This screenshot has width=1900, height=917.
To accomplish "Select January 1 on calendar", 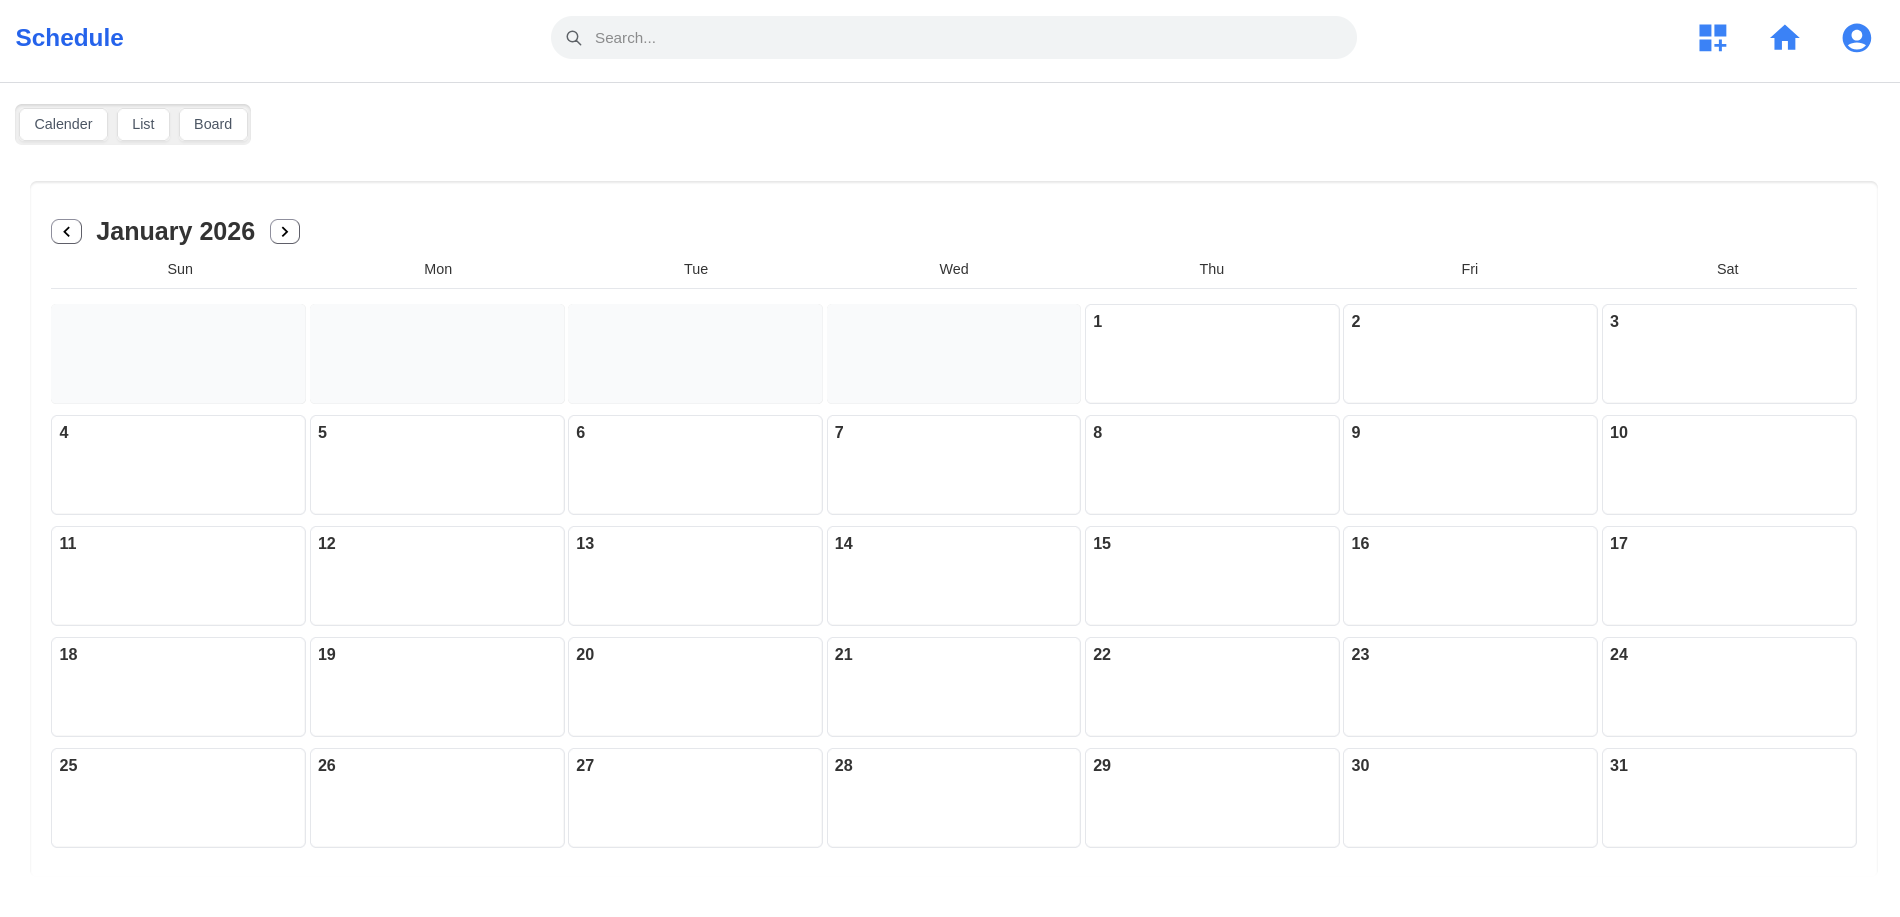I will coord(1211,354).
